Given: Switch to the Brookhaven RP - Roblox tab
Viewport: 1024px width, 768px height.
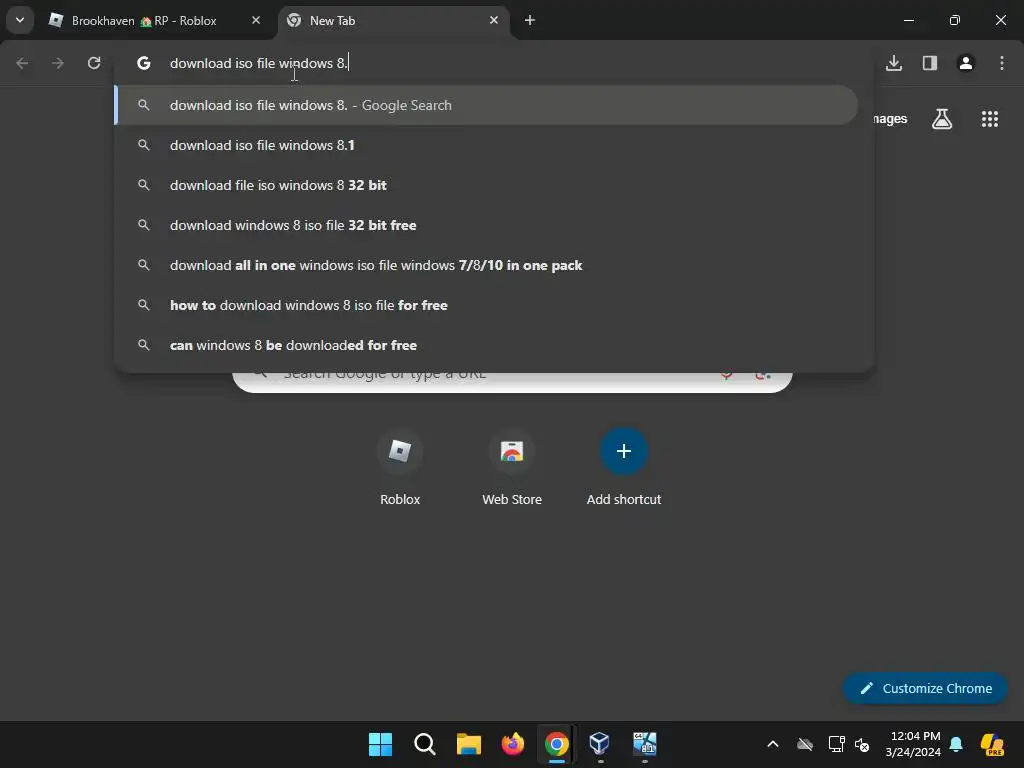Looking at the screenshot, I should point(155,21).
